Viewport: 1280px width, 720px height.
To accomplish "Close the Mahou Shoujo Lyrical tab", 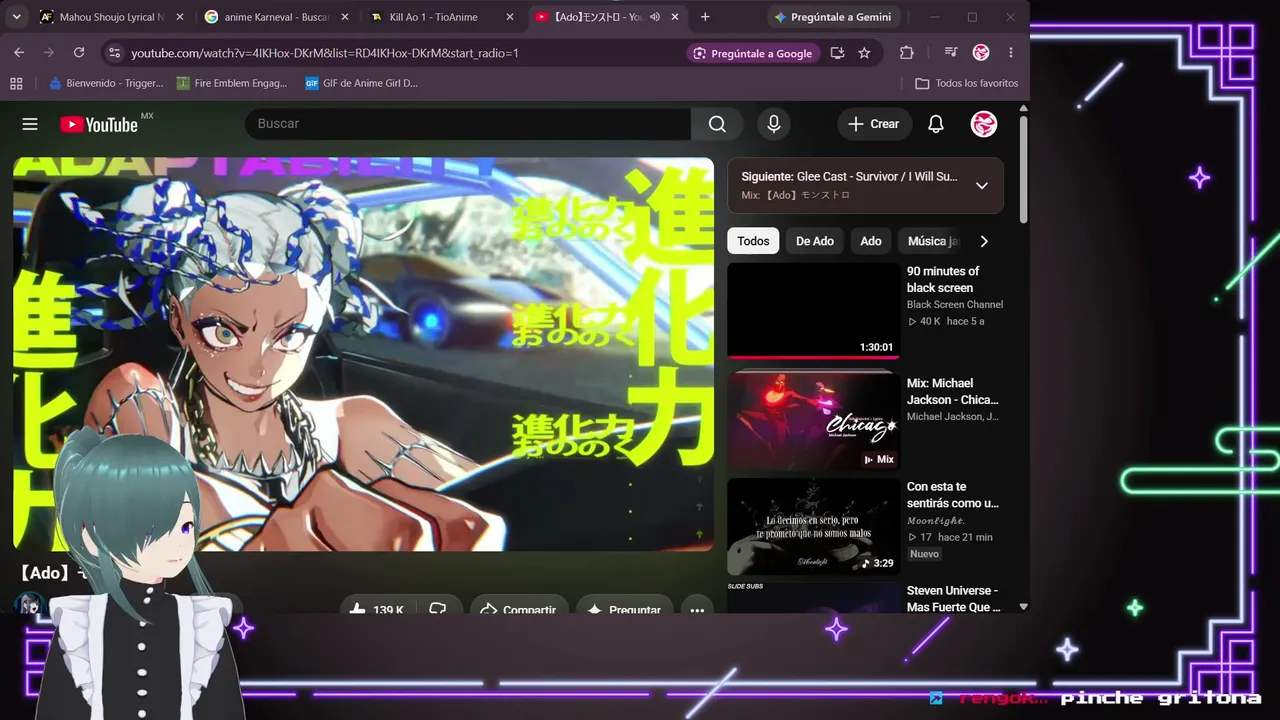I will pos(179,17).
